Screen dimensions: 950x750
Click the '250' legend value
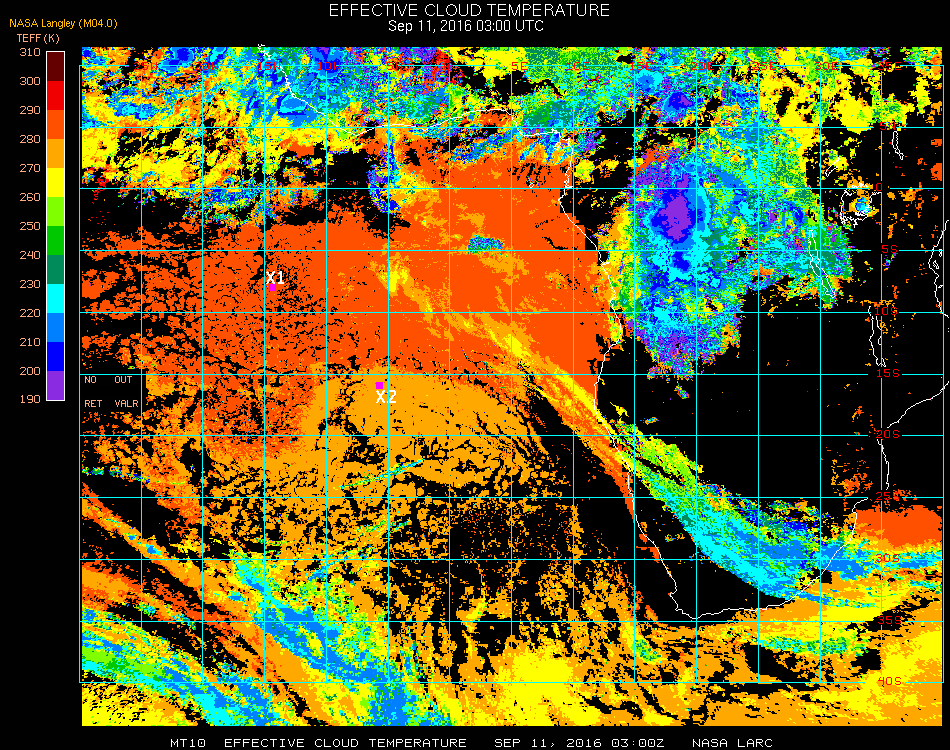click(x=30, y=227)
